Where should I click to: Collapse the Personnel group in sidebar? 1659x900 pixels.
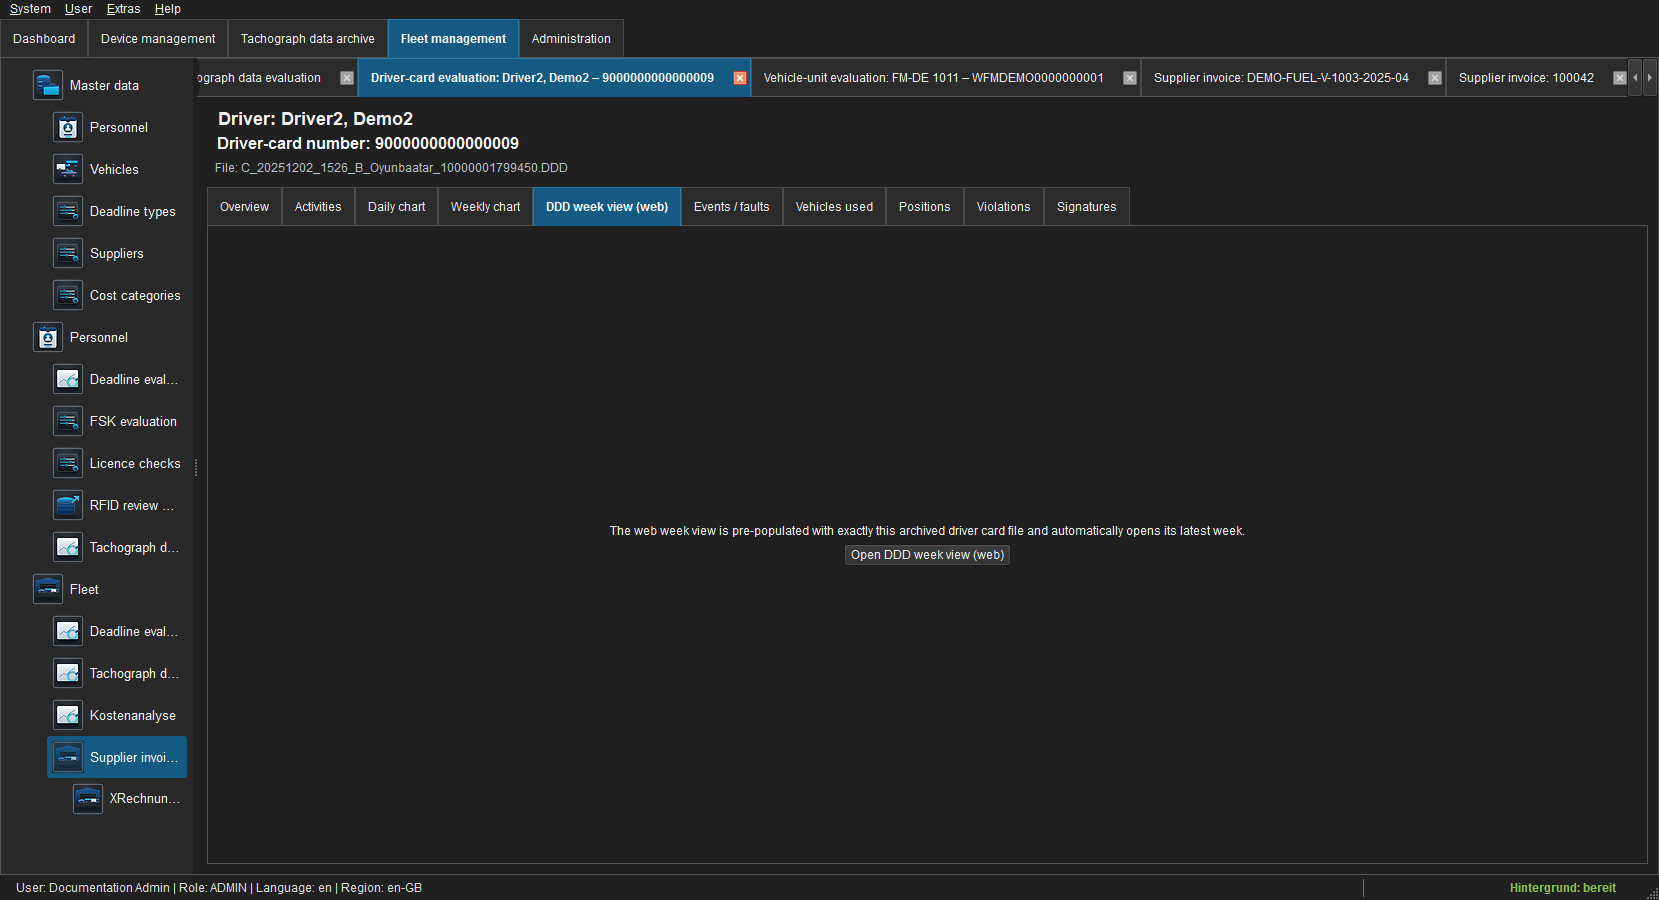click(x=47, y=337)
